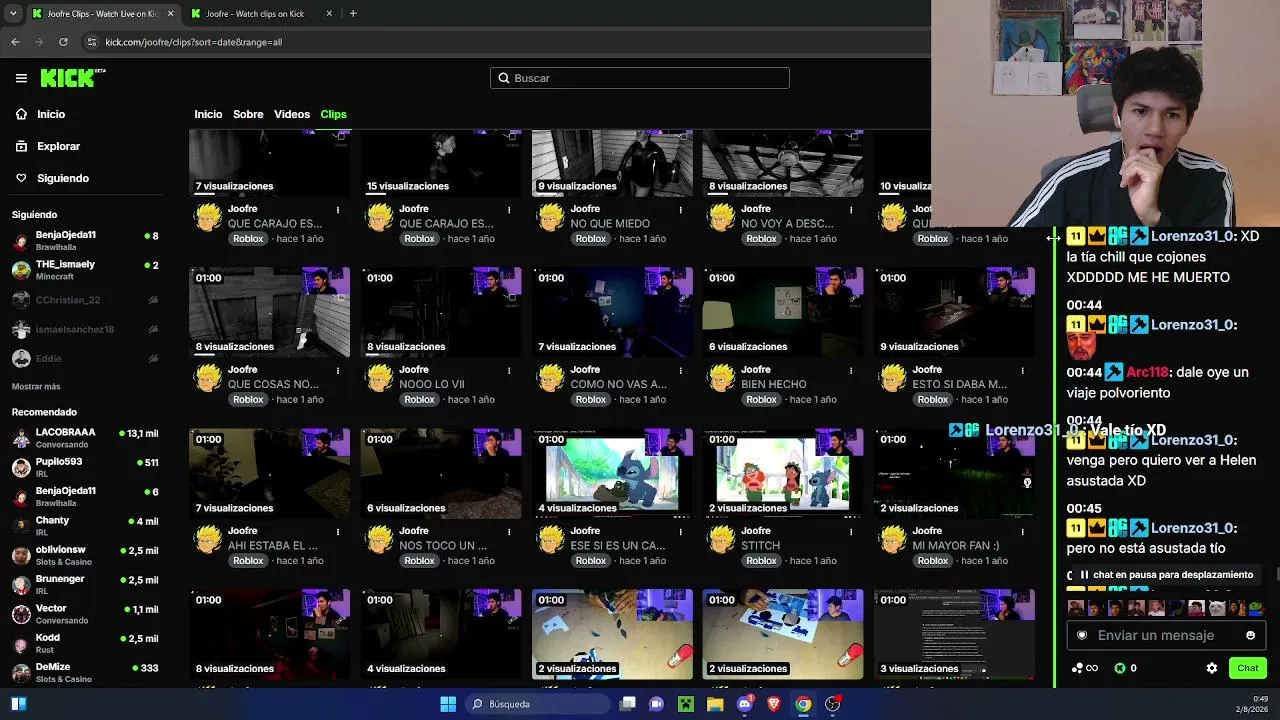
Task: Select the channel Clips tab
Action: [x=333, y=114]
